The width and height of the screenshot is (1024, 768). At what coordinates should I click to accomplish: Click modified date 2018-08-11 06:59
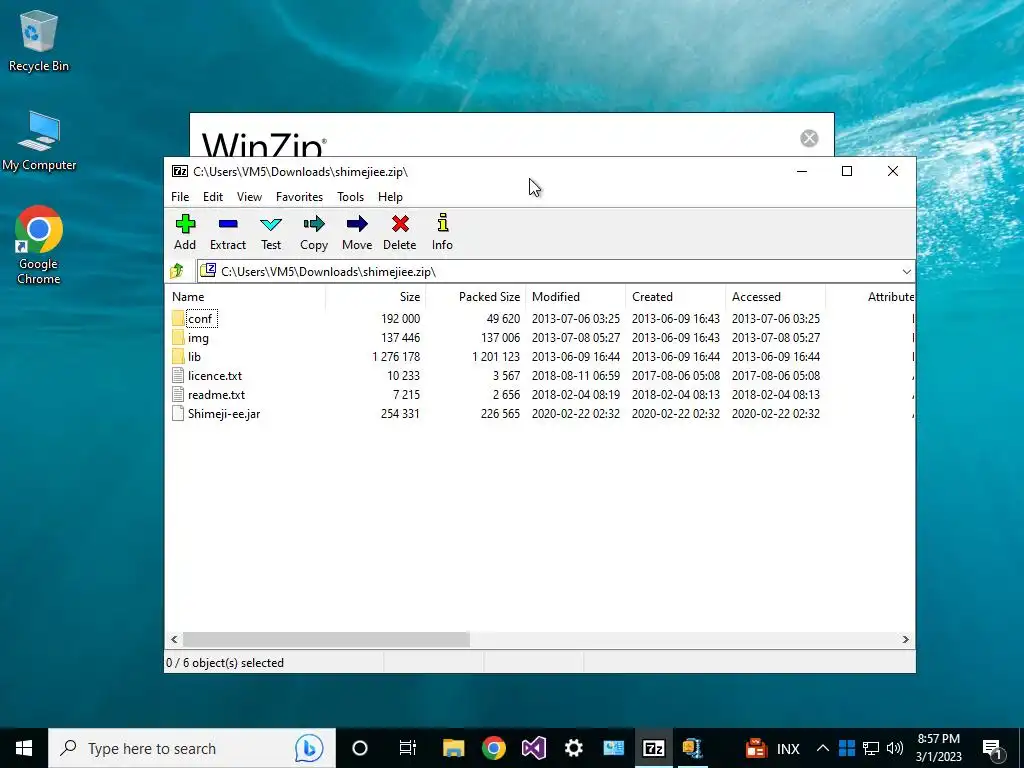pyautogui.click(x=575, y=376)
